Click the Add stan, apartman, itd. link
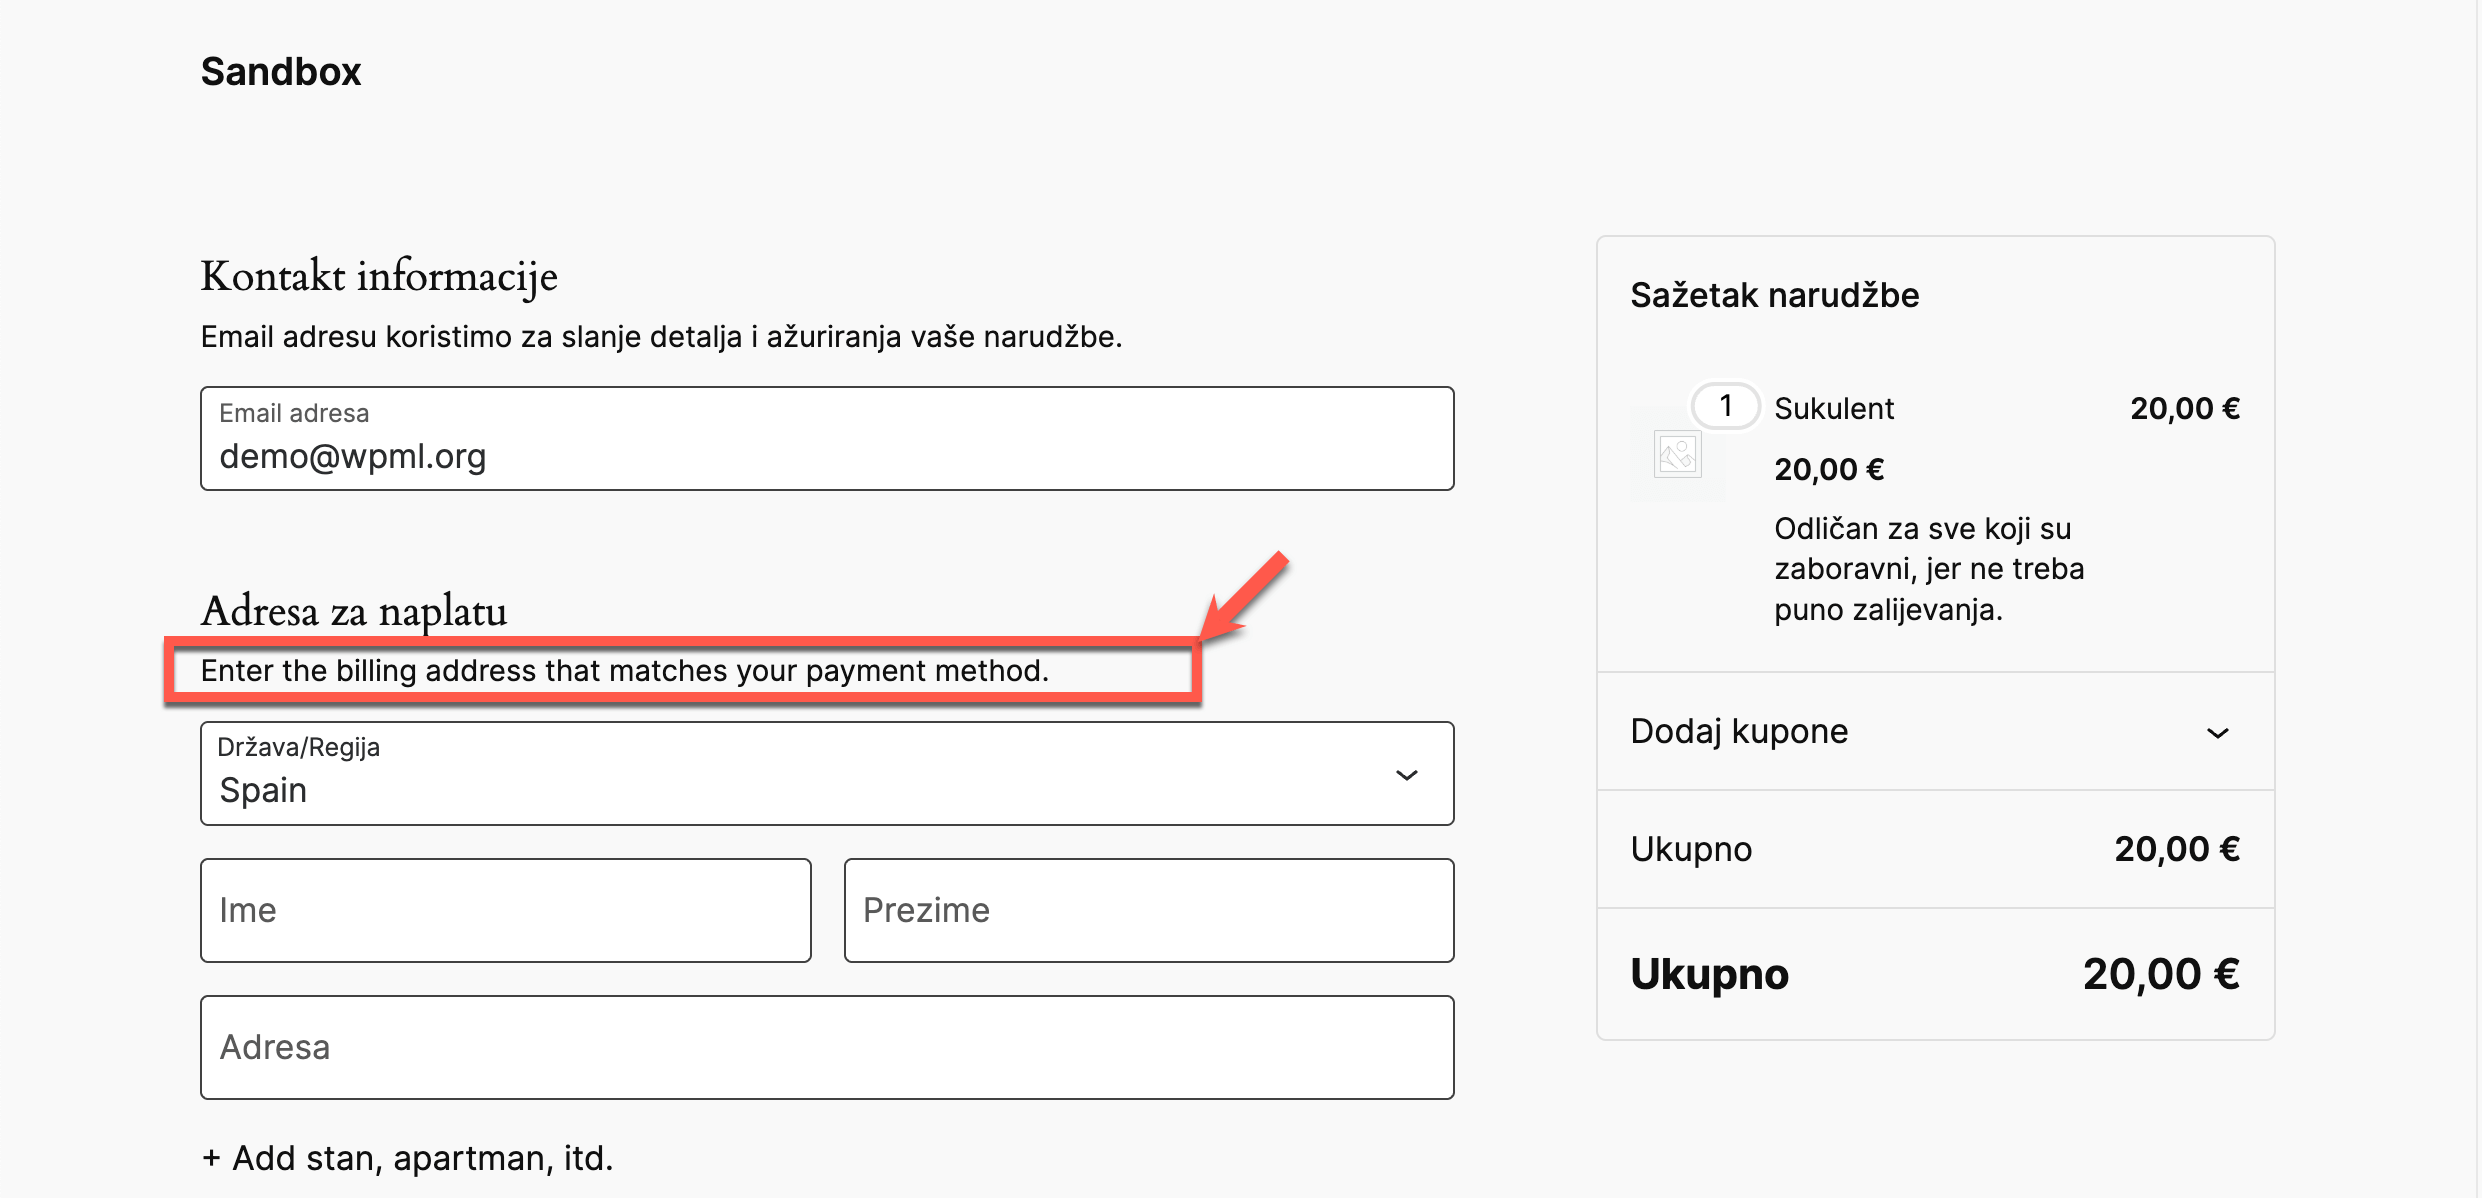The height and width of the screenshot is (1198, 2482). 407,1158
